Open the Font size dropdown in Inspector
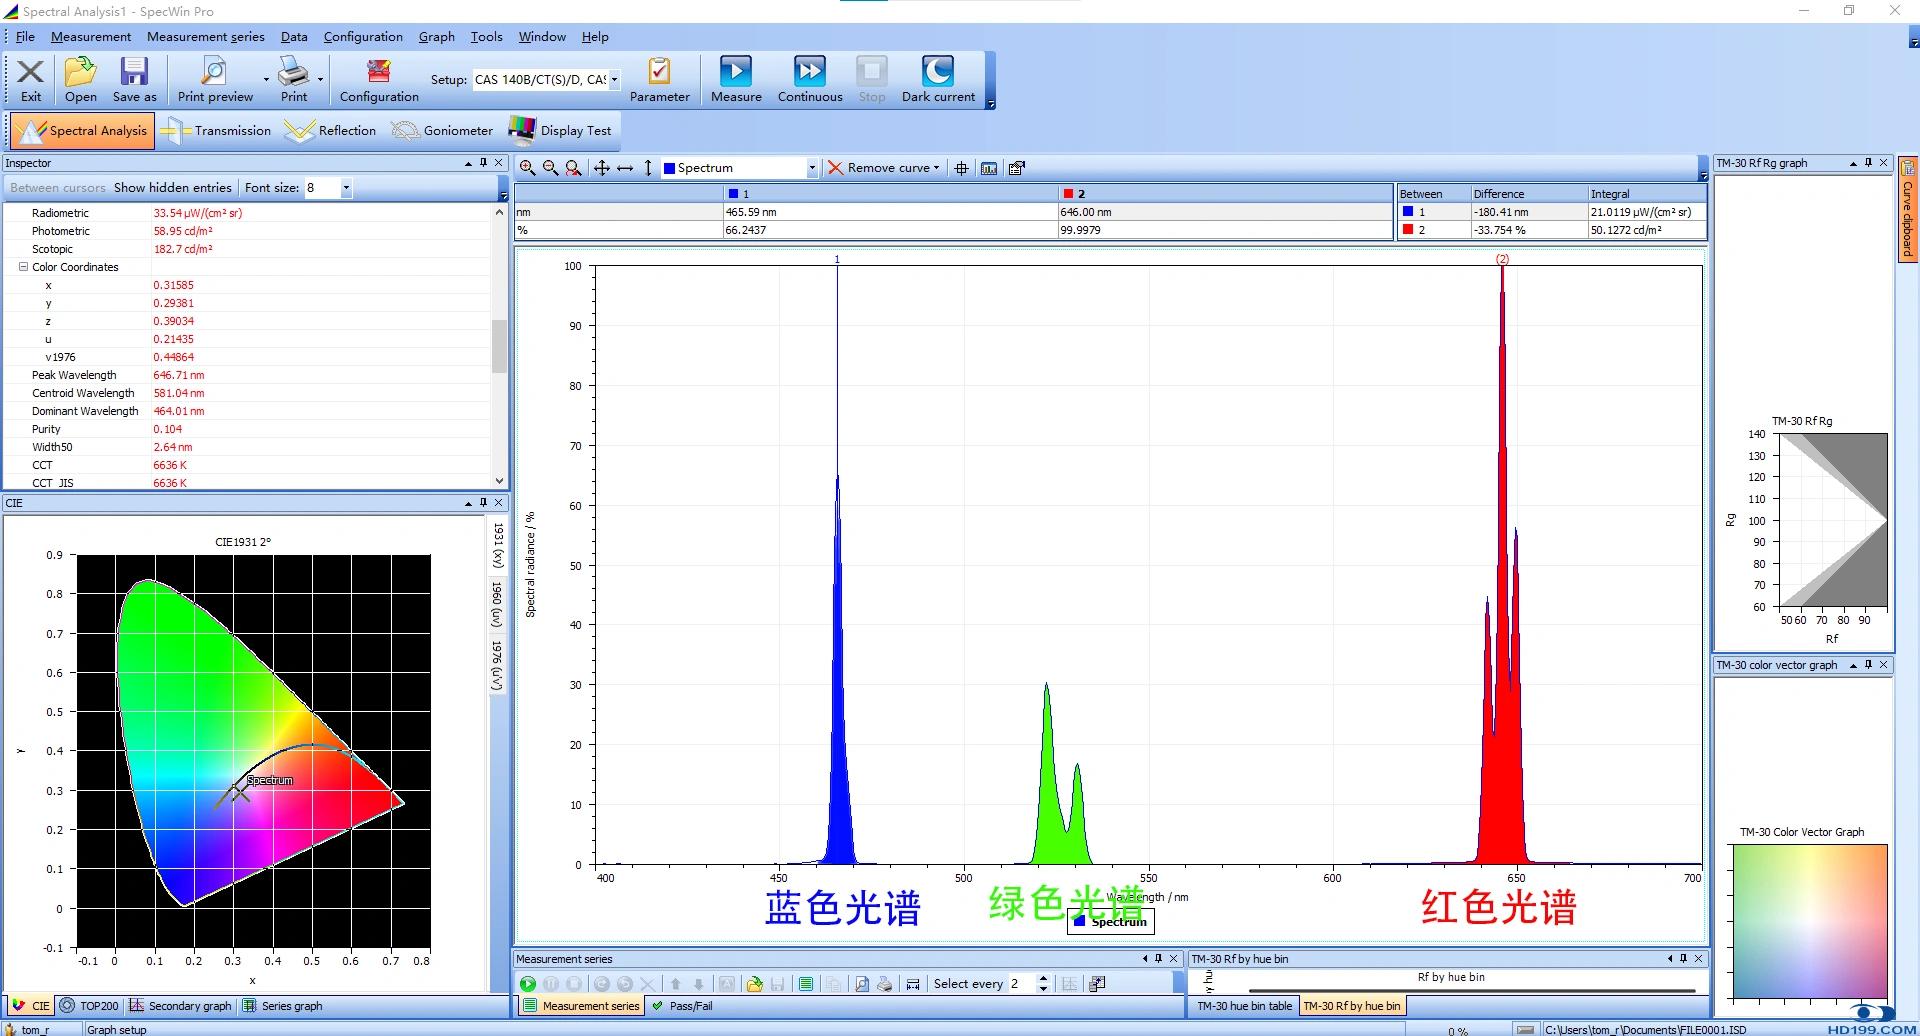Viewport: 1920px width, 1036px height. tap(346, 188)
